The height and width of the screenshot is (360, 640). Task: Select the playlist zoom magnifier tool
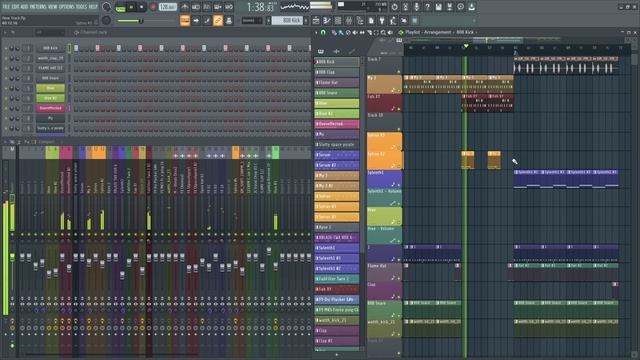pyautogui.click(x=383, y=32)
